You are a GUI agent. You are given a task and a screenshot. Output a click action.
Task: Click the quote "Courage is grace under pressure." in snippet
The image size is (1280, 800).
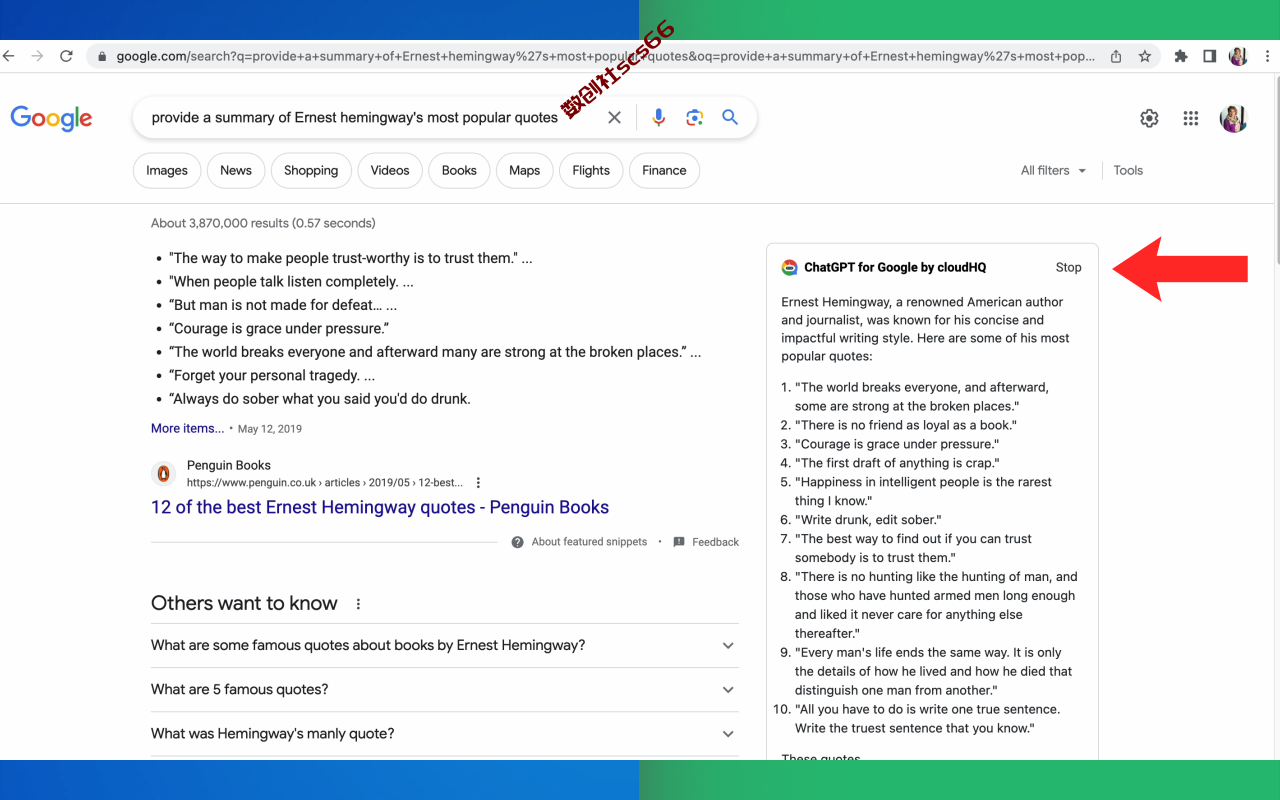279,328
